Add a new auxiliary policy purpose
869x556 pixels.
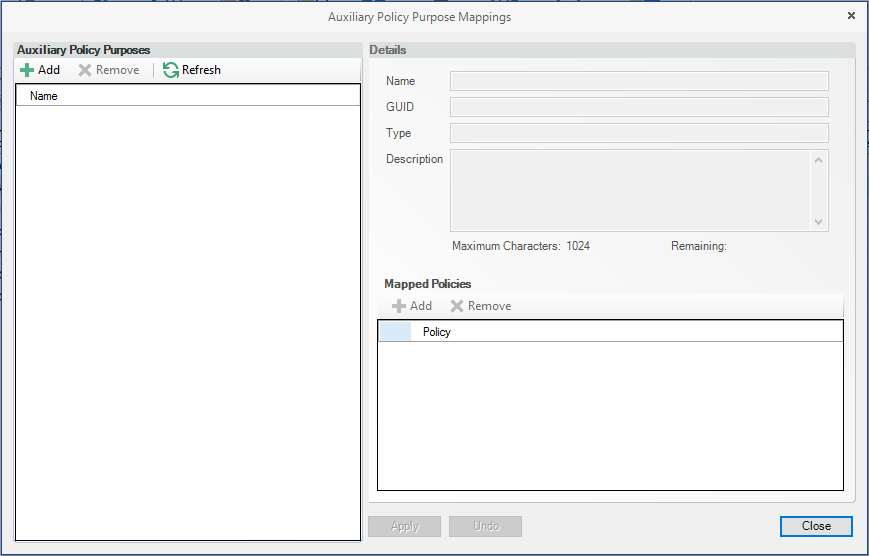tap(40, 70)
